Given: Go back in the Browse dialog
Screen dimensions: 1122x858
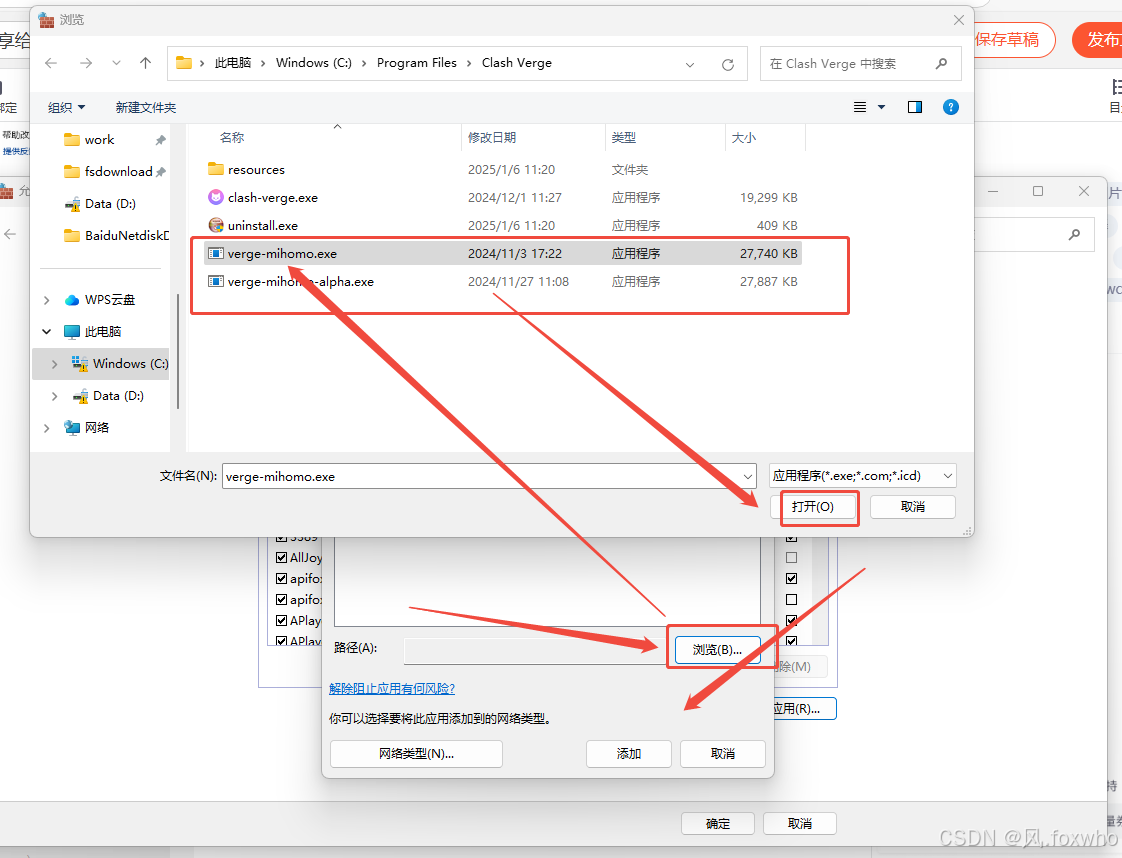Looking at the screenshot, I should point(51,63).
